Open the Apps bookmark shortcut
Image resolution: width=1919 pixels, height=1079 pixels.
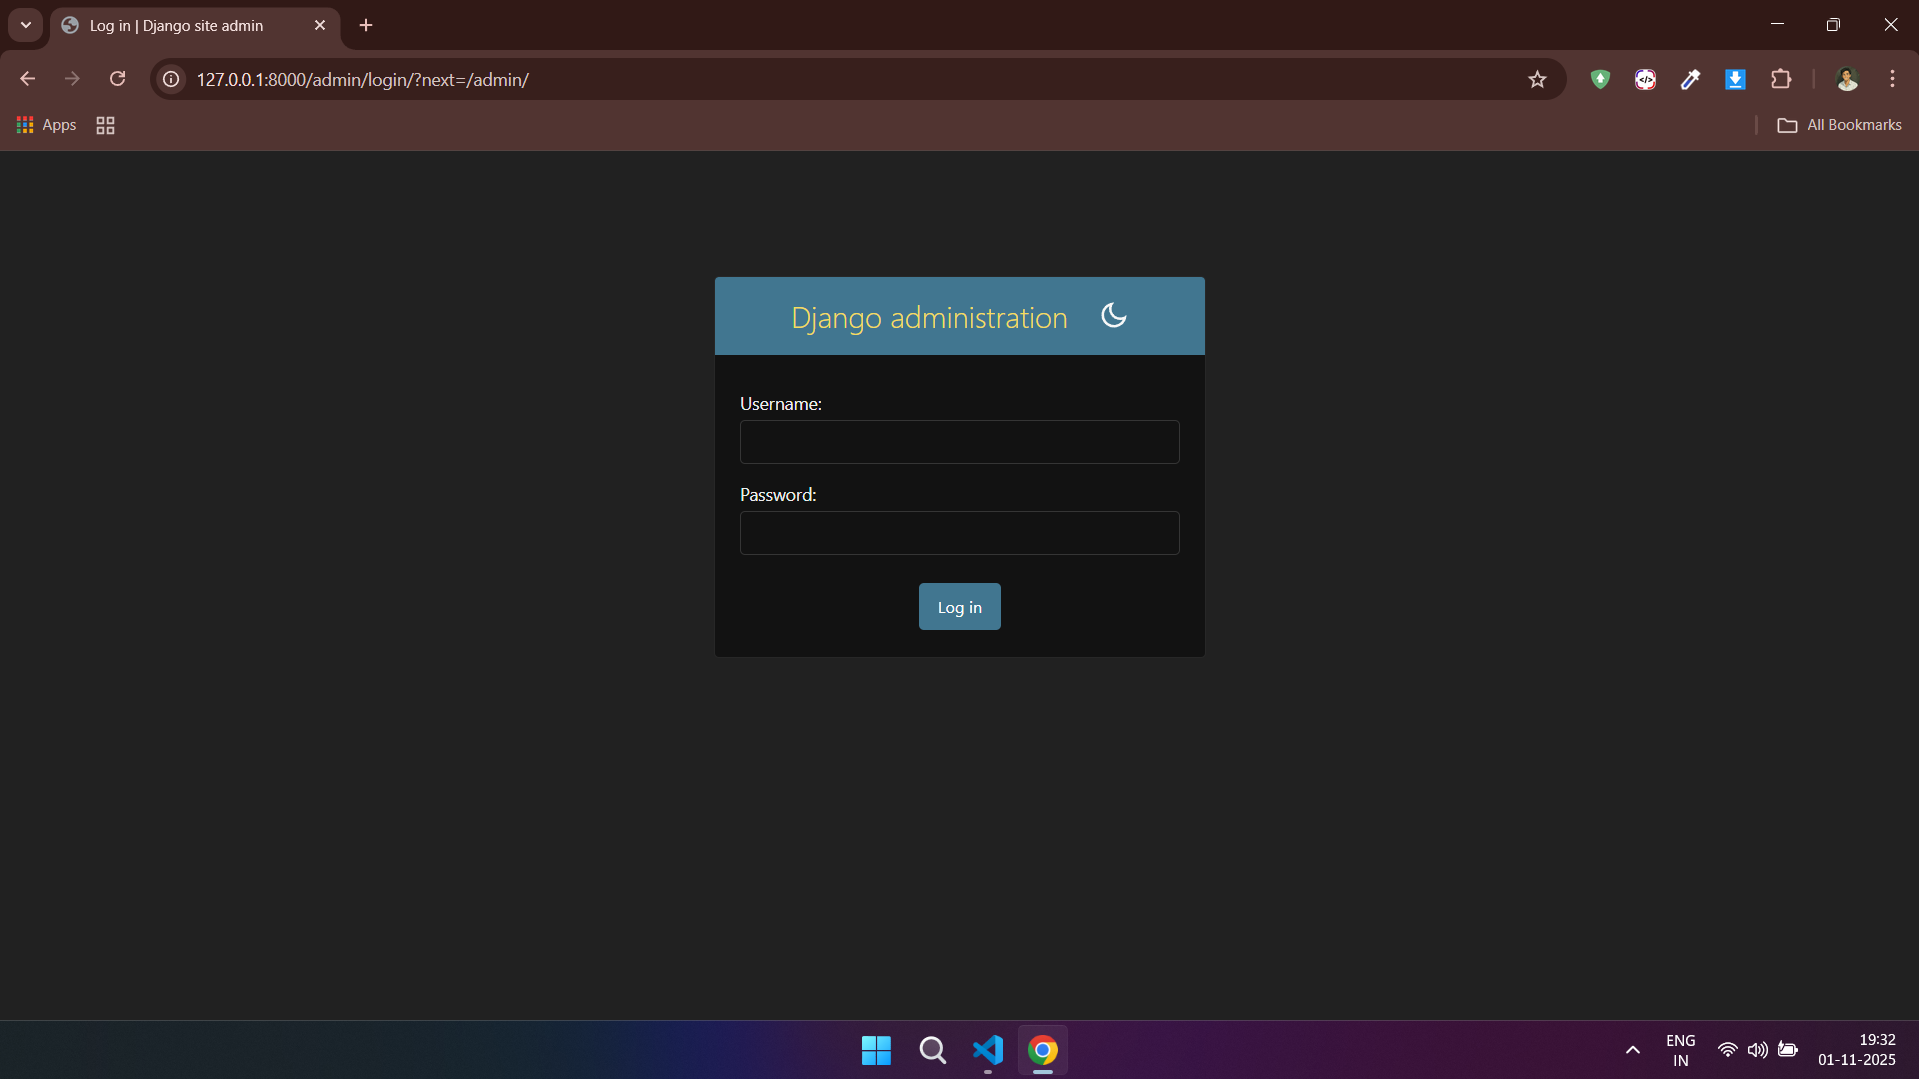tap(46, 125)
